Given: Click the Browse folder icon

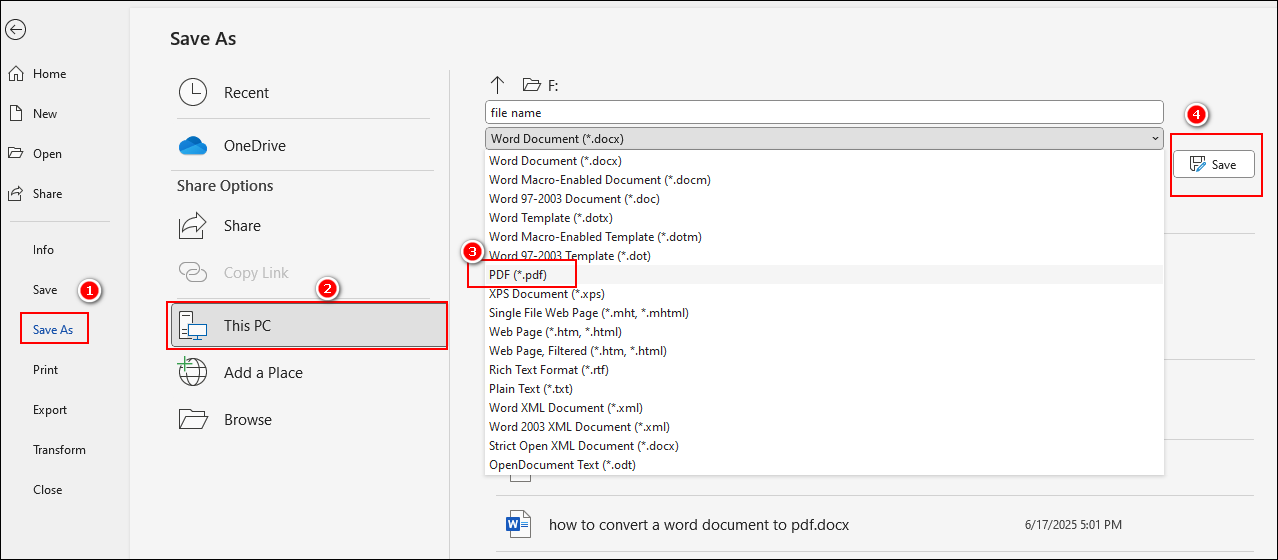Looking at the screenshot, I should [192, 419].
